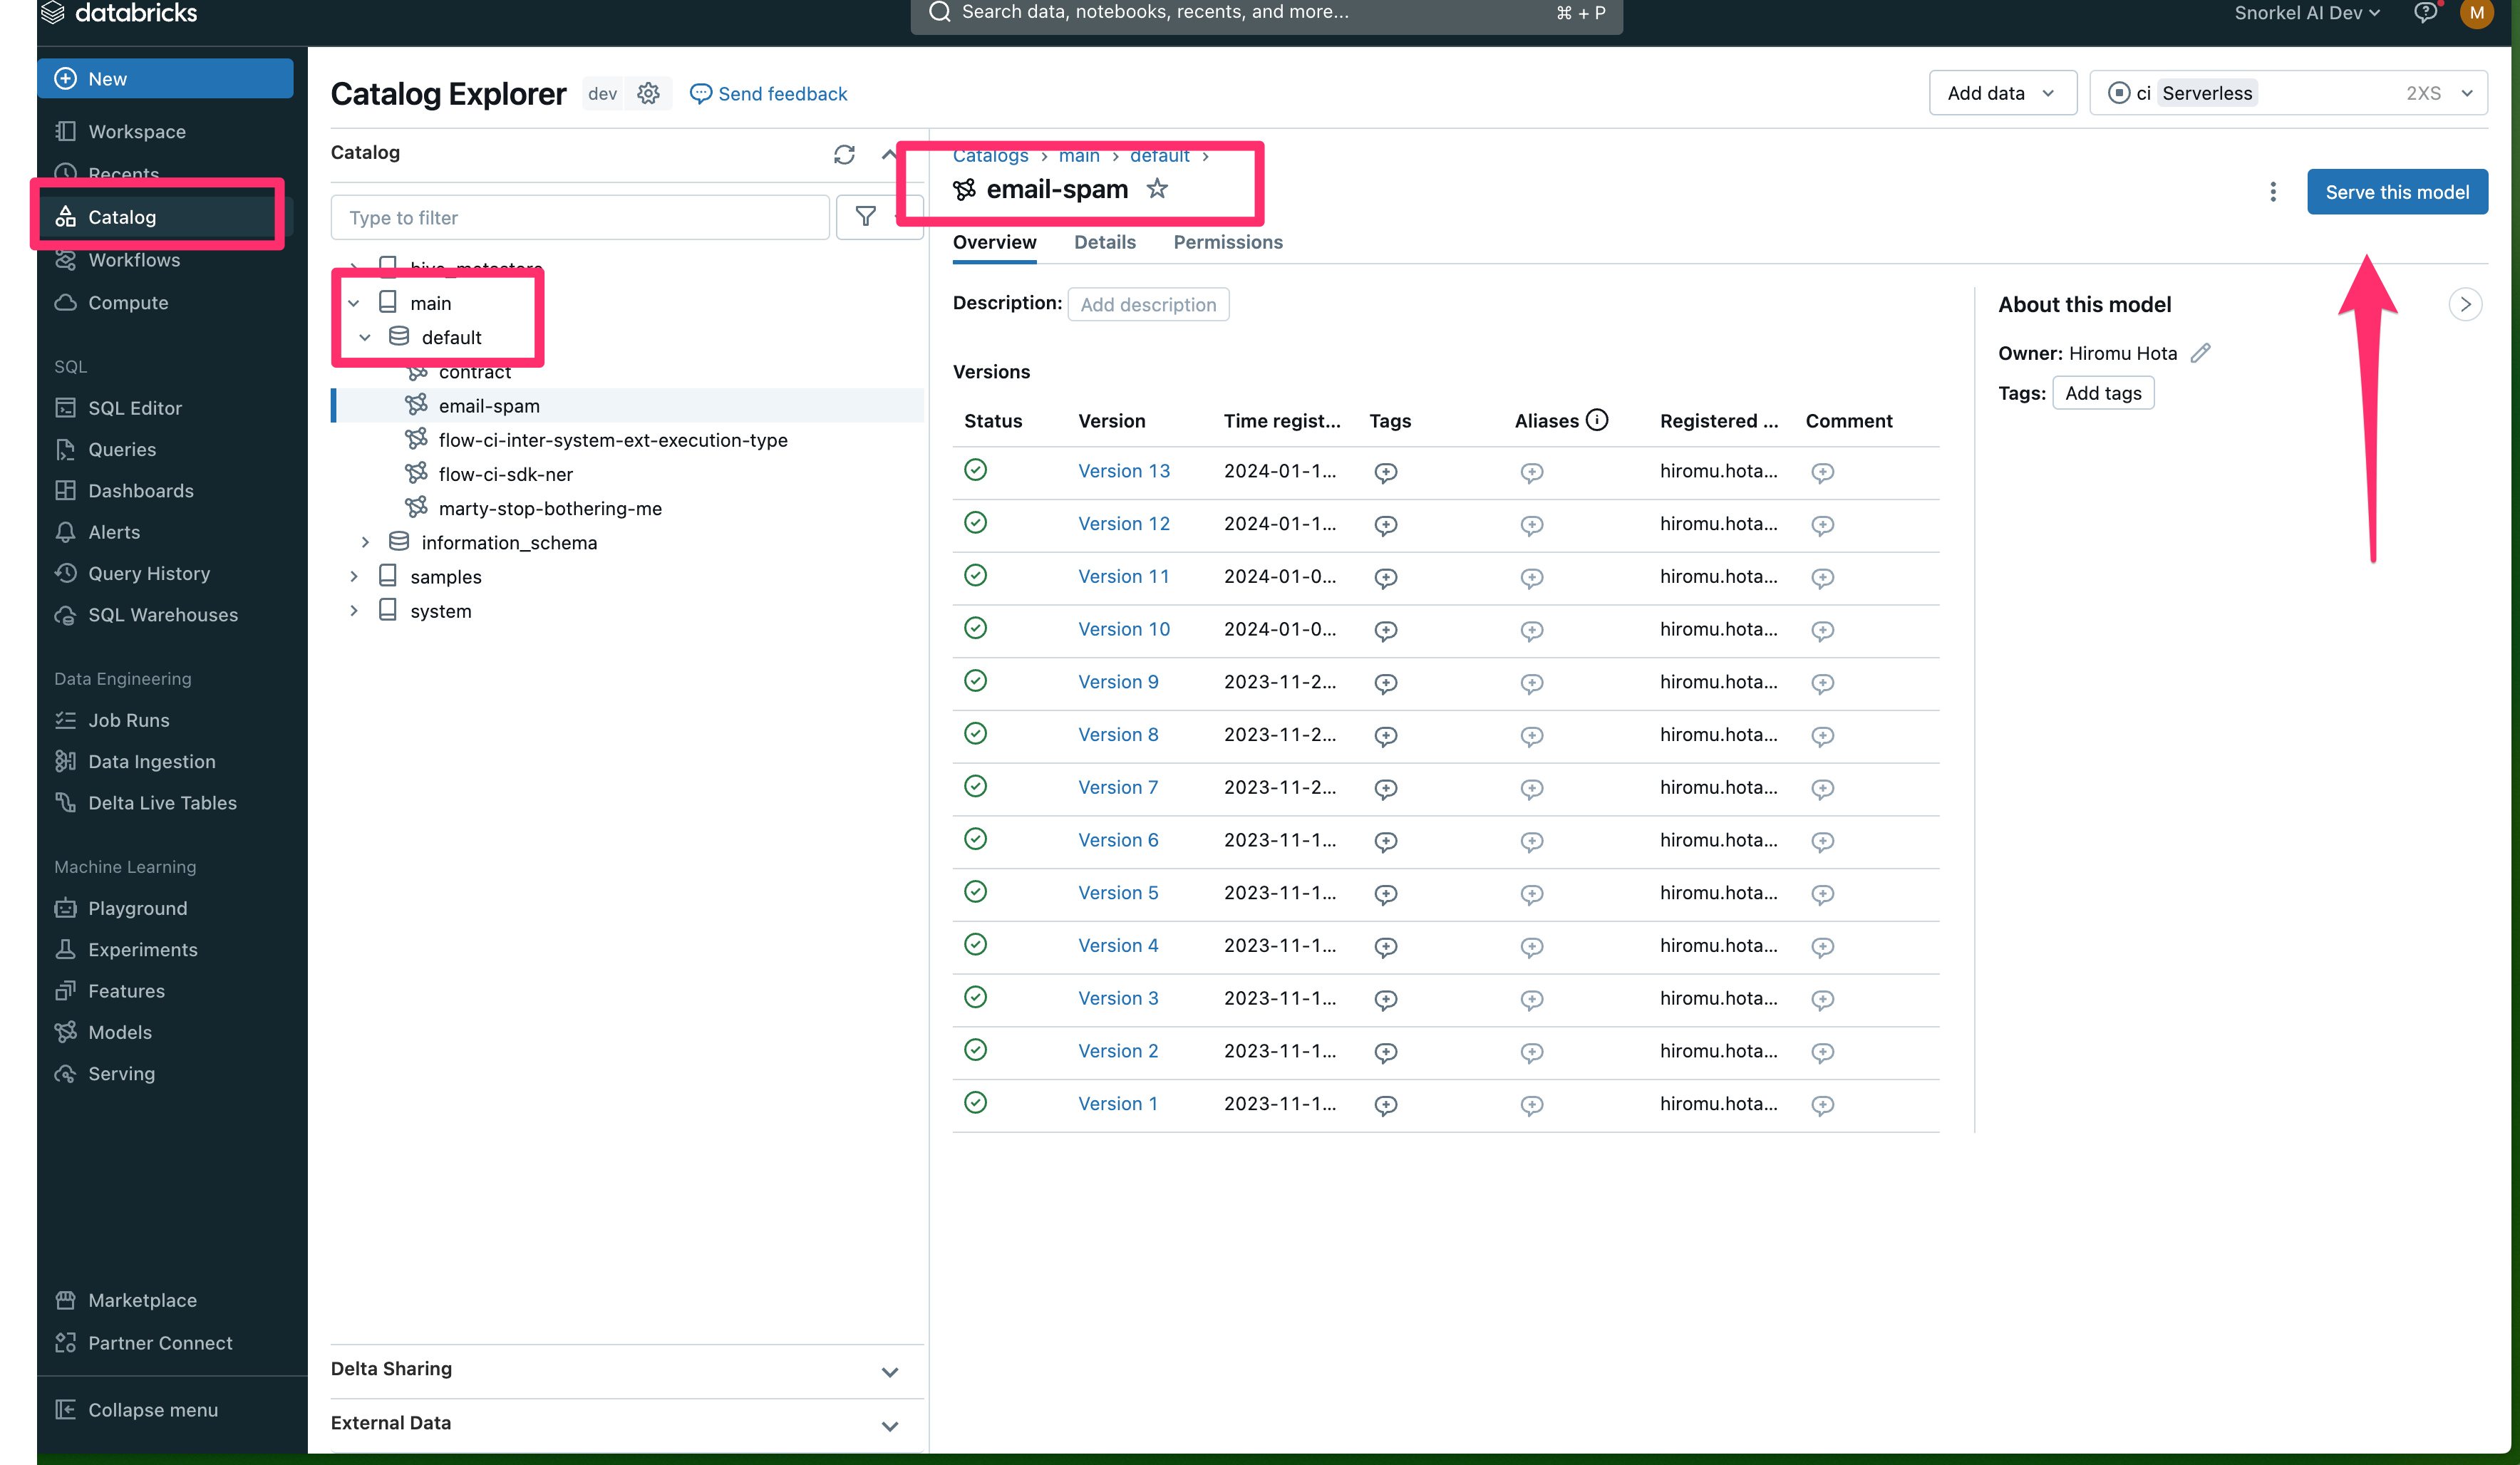
Task: Switch to the Permissions tab
Action: point(1228,242)
